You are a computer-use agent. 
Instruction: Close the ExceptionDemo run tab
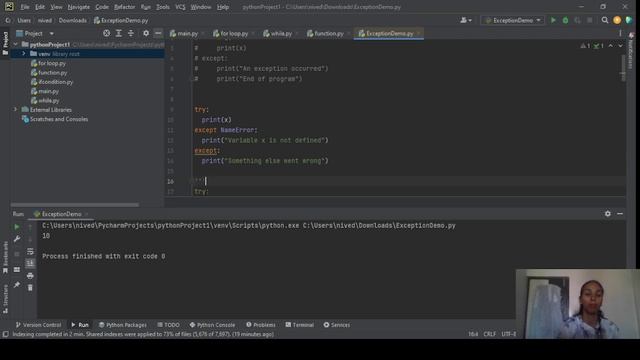pyautogui.click(x=87, y=214)
